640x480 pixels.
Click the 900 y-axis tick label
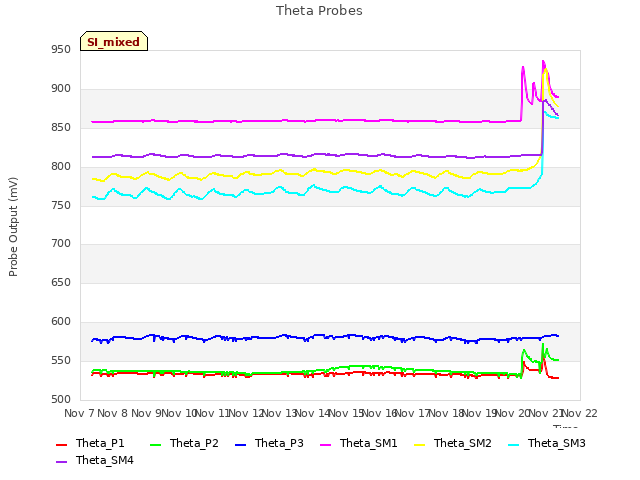tap(61, 89)
